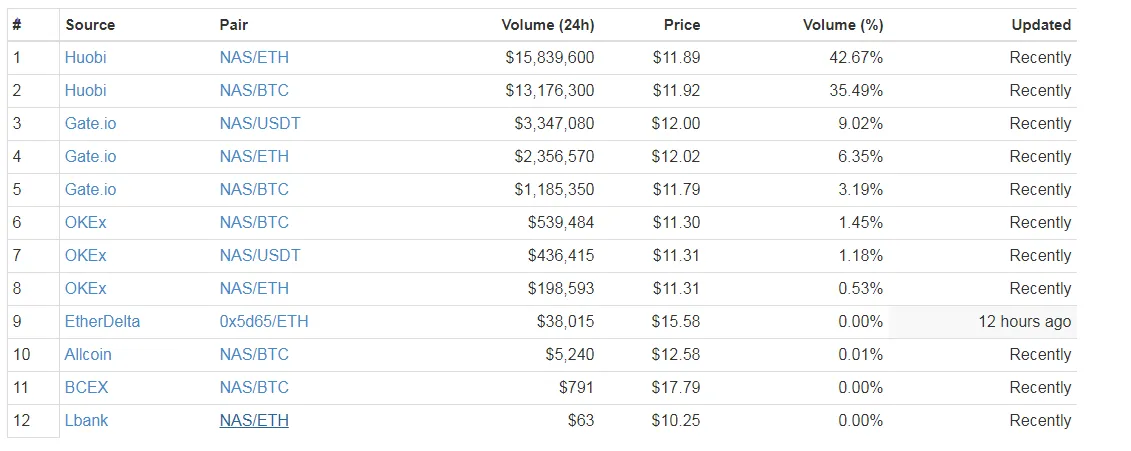1131x451 pixels.
Task: Click the Lbank source link
Action: [x=87, y=421]
